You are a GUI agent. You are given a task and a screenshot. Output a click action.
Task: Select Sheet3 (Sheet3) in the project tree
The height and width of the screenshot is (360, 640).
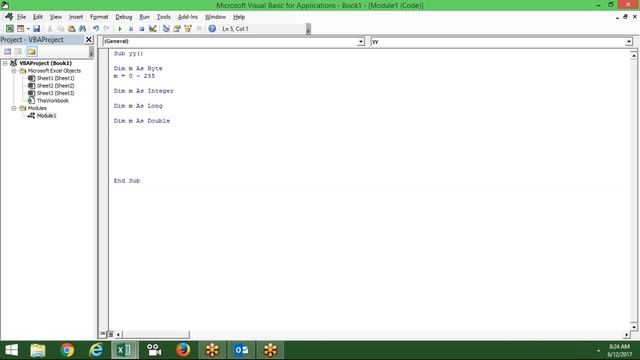tap(56, 93)
